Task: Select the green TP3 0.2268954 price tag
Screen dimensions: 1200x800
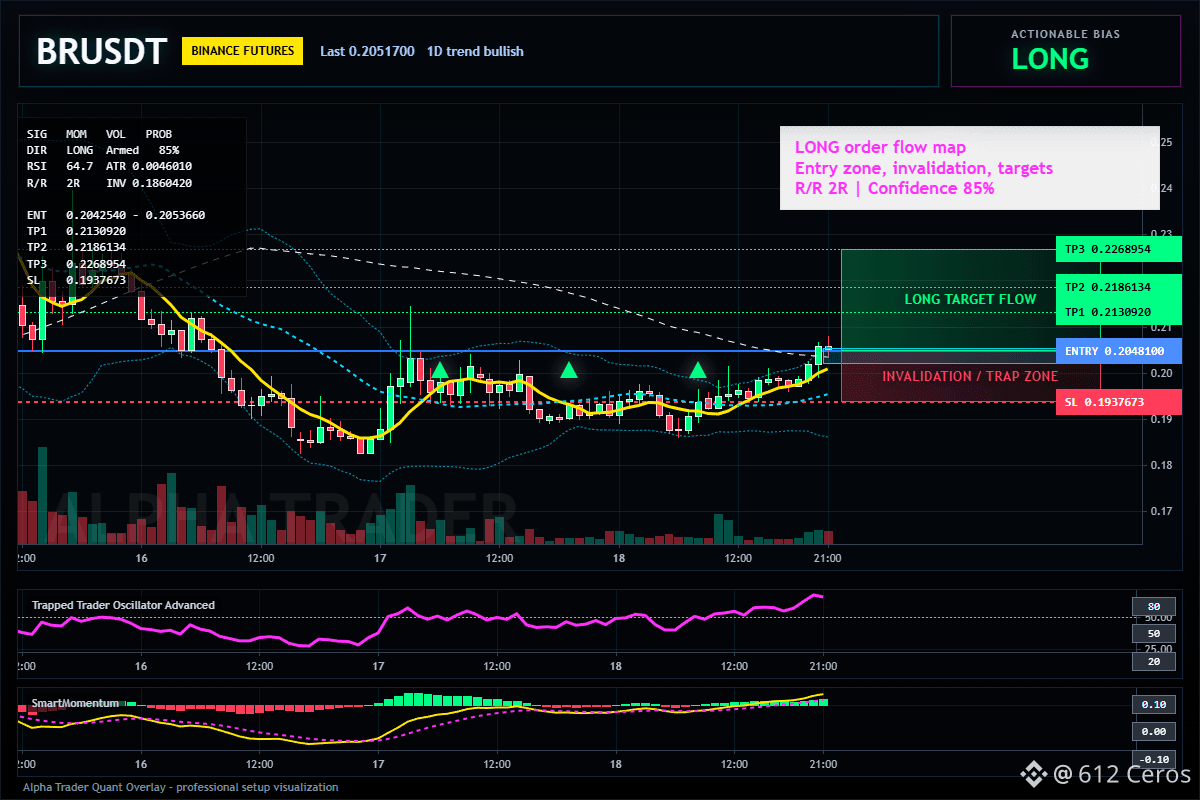Action: point(1118,249)
